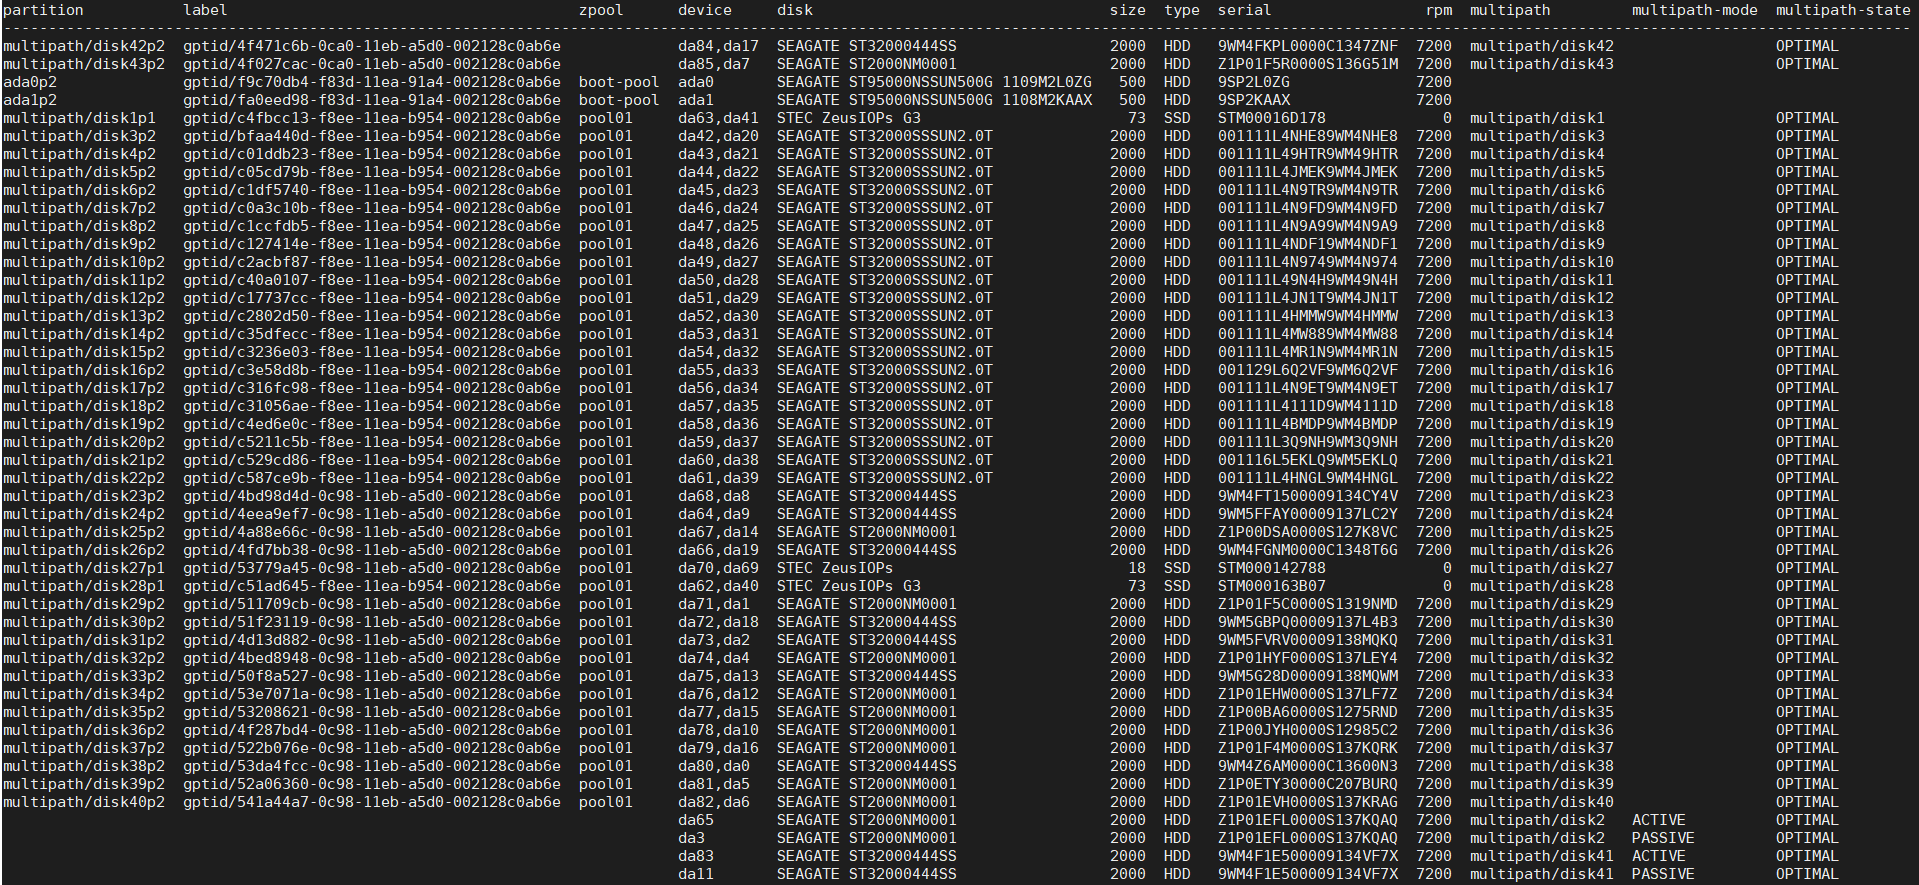Click multipath cell "multipath/disk10"
The image size is (1919, 885).
[x=1542, y=262]
